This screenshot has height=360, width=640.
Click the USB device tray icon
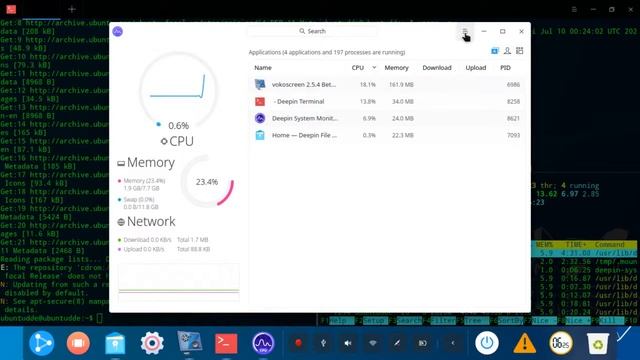(323, 343)
